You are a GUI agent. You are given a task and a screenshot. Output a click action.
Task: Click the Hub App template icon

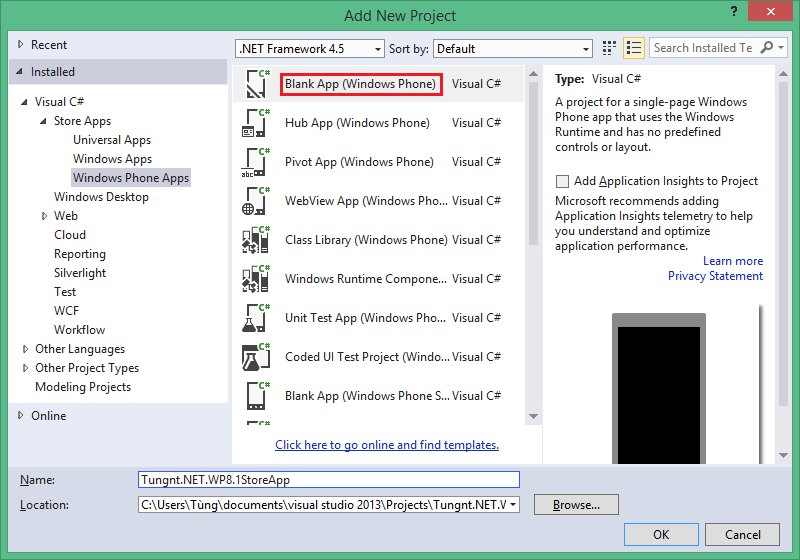(x=257, y=123)
